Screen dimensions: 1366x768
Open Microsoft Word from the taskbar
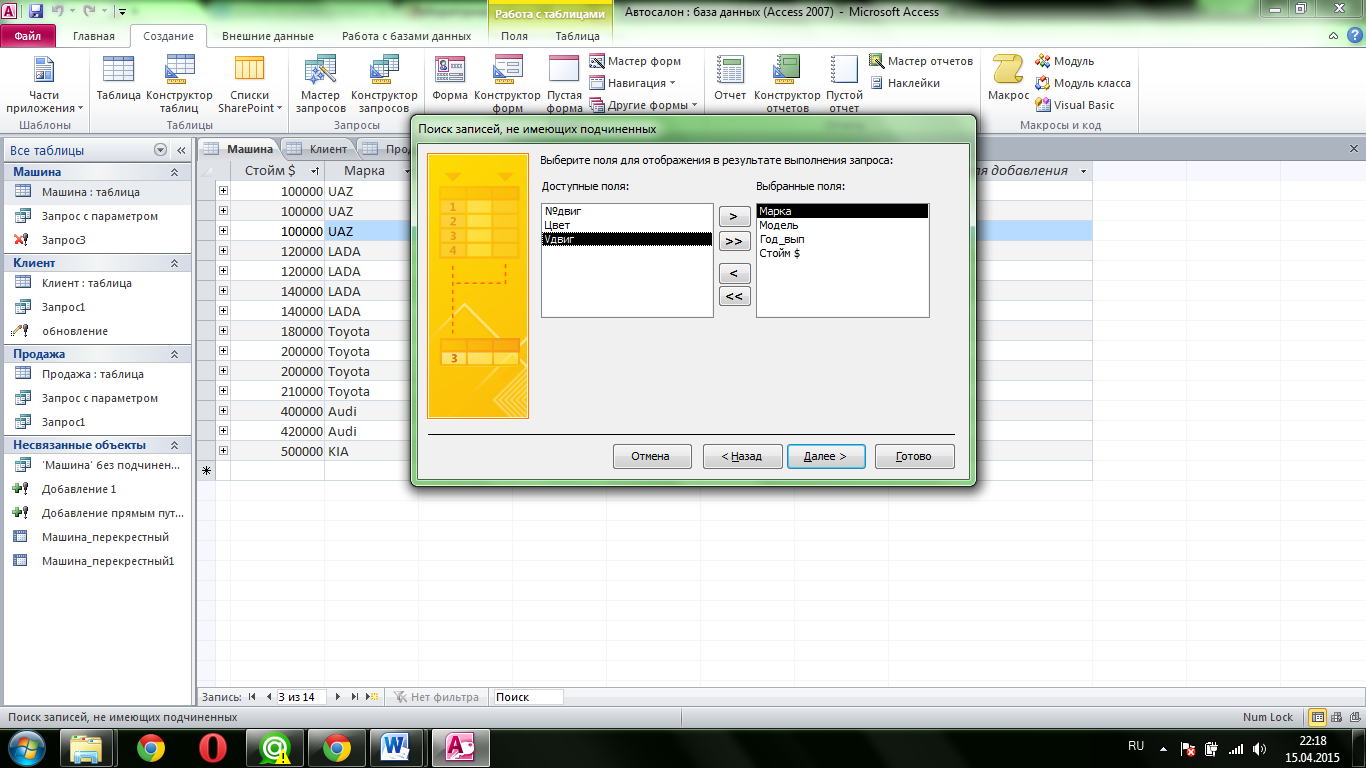tap(397, 748)
